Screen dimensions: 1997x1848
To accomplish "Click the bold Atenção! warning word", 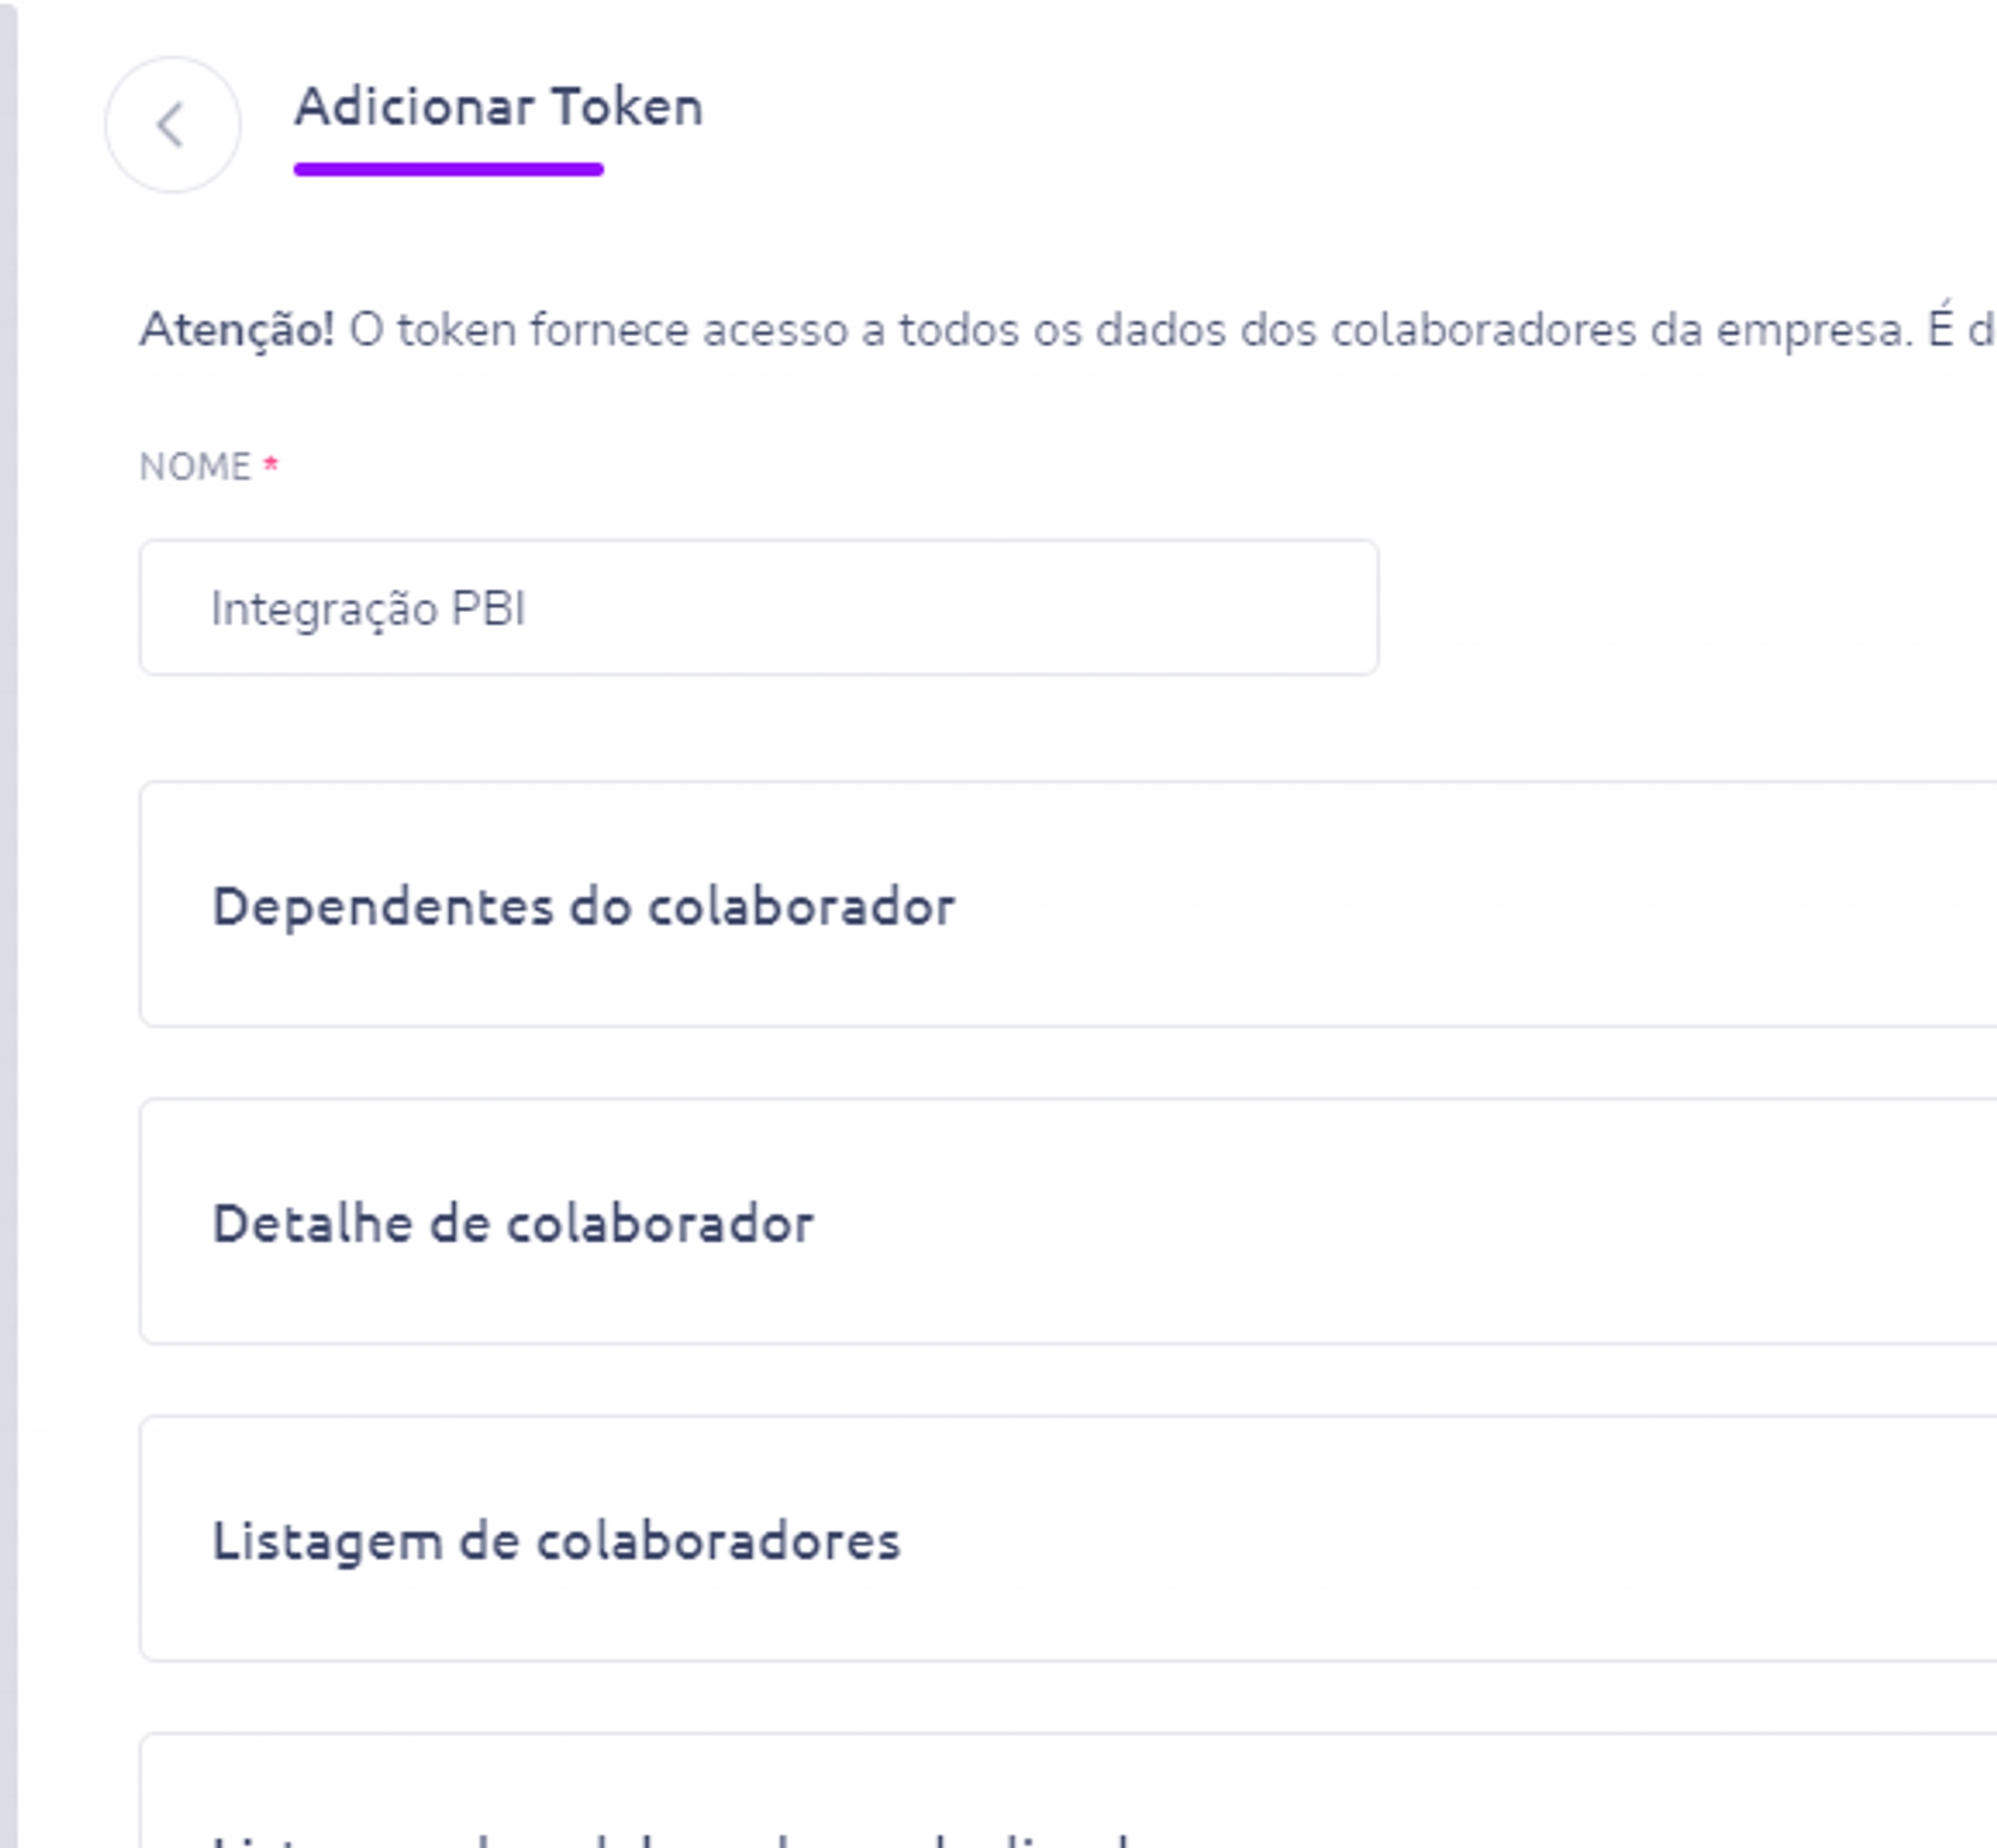I will [237, 330].
